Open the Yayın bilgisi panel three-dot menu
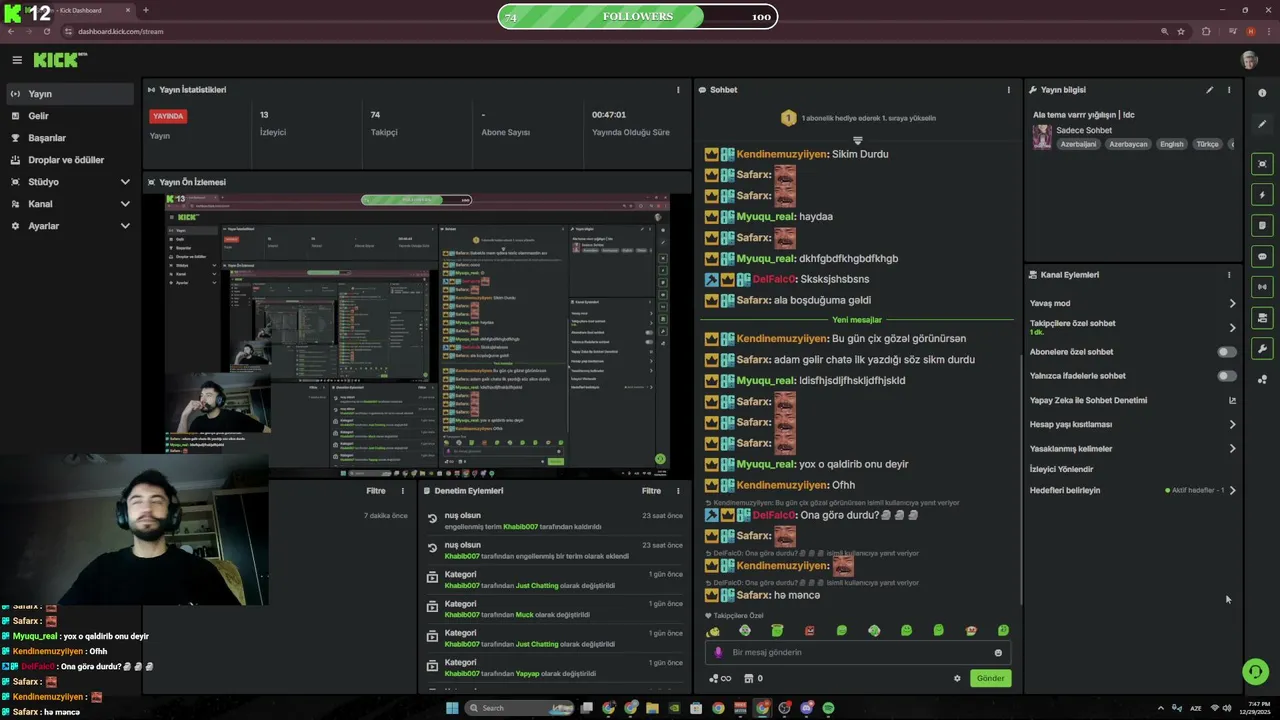Screen dimensions: 1280x720 tap(1229, 90)
